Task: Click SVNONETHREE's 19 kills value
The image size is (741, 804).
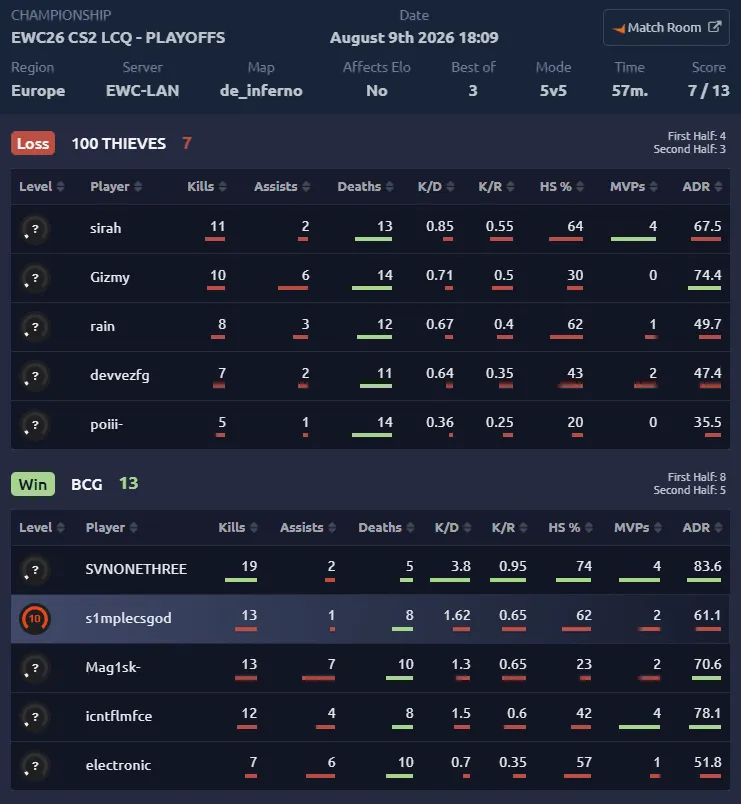Action: click(249, 566)
